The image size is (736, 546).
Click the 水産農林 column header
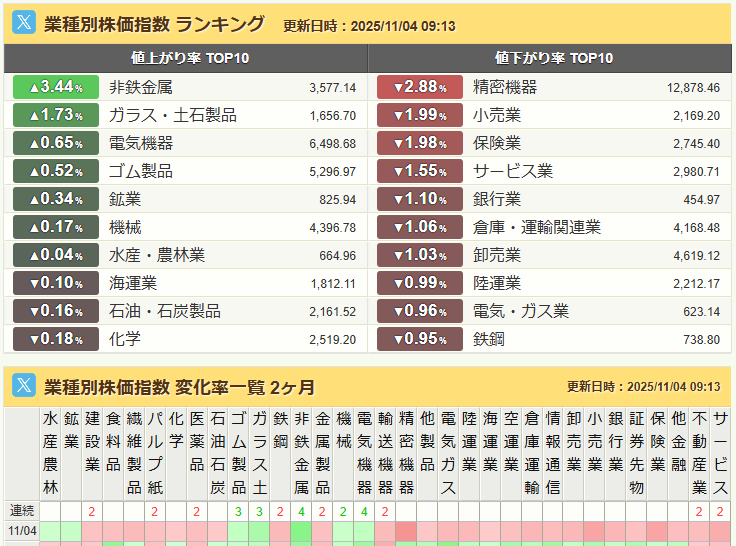[x=50, y=452]
